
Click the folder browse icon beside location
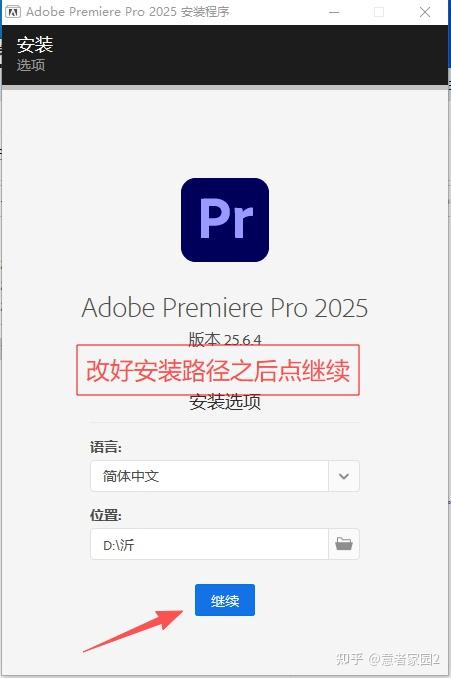pos(344,544)
